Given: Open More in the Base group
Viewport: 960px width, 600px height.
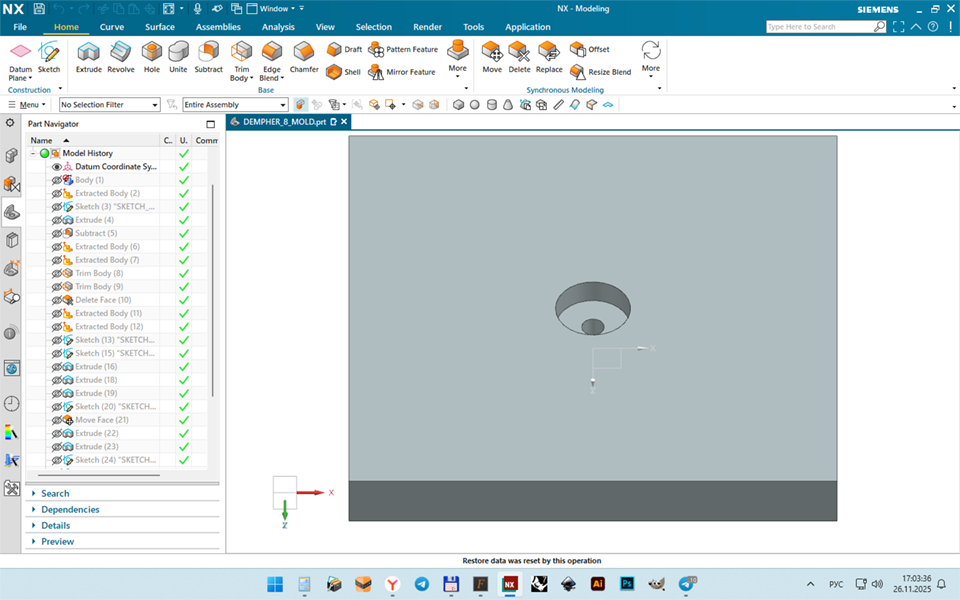Looking at the screenshot, I should click(x=457, y=58).
